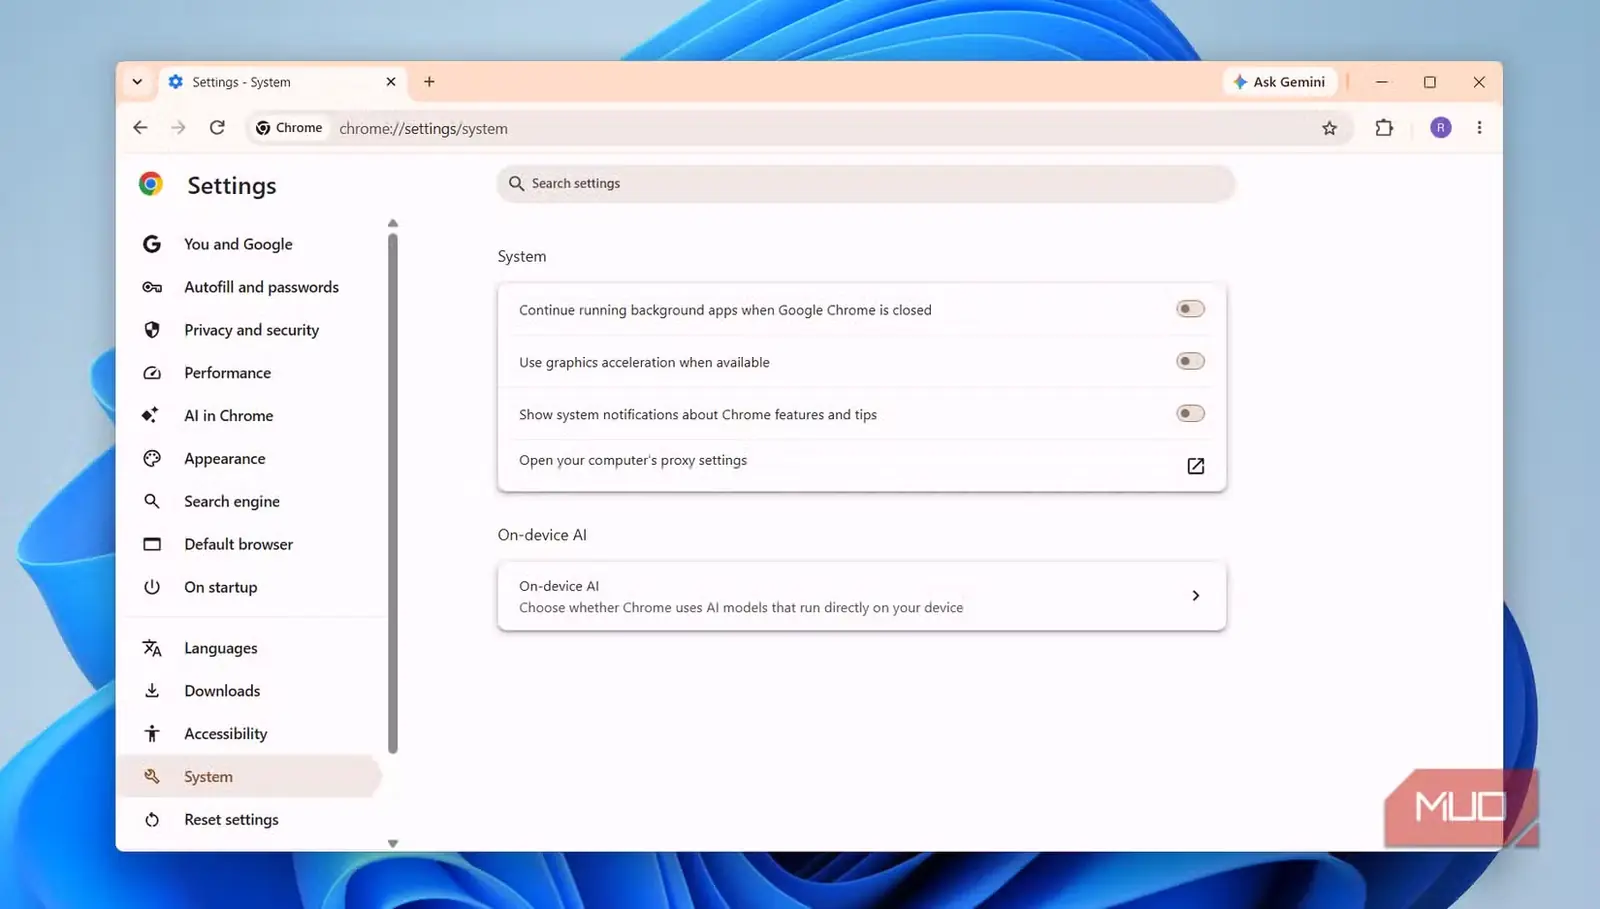The width and height of the screenshot is (1600, 909).
Task: Click the person icon for Accessibility
Action: (152, 734)
